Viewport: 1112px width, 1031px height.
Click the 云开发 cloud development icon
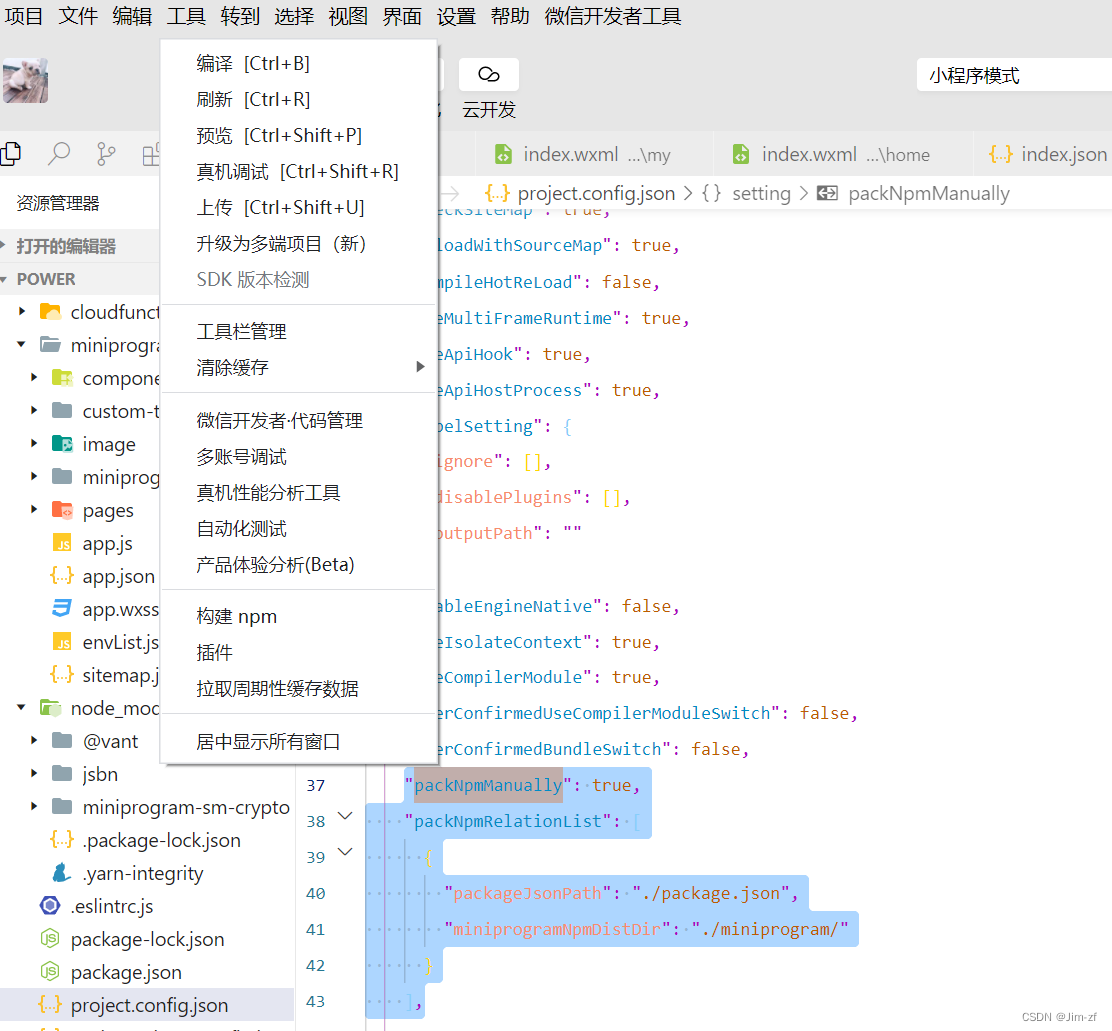pyautogui.click(x=488, y=74)
